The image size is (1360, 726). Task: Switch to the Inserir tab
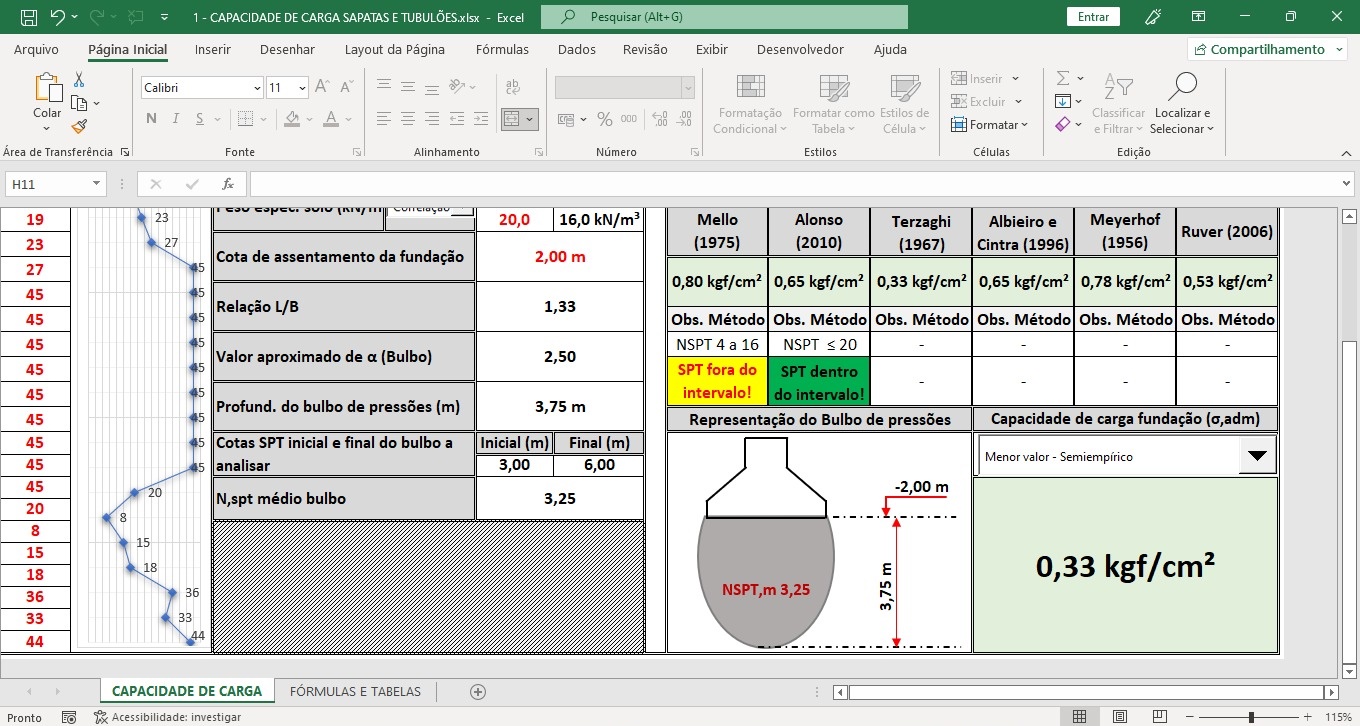point(212,49)
